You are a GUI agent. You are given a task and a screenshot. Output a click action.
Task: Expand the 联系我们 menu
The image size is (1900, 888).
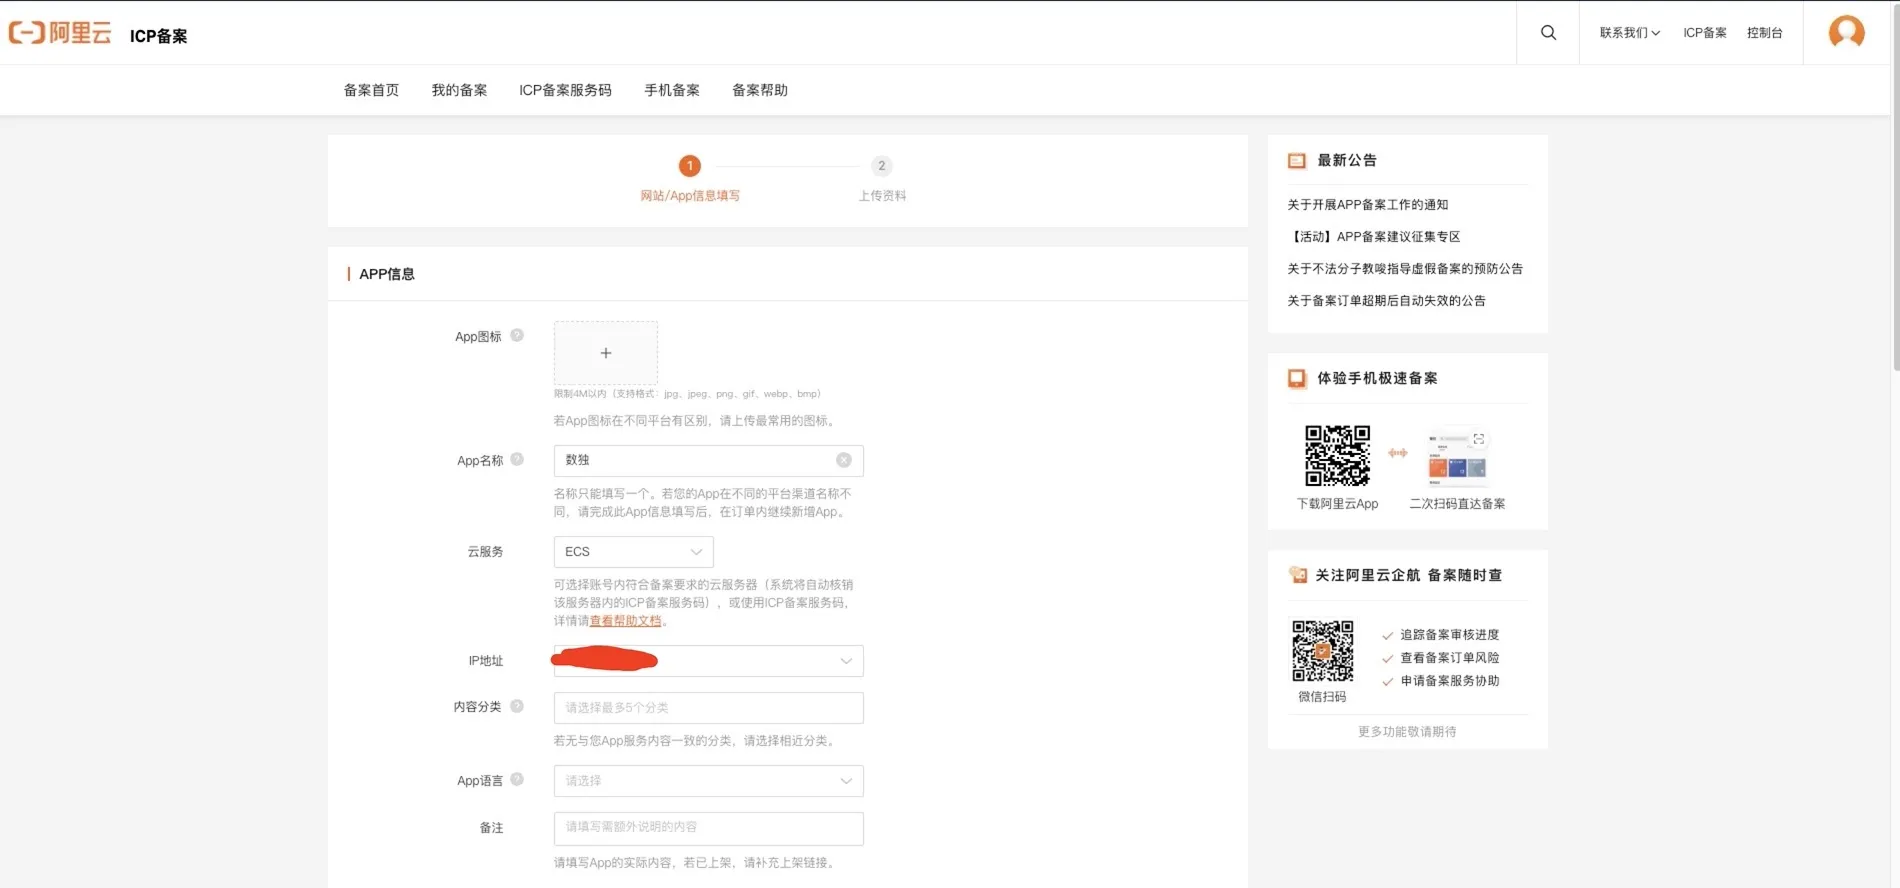tap(1629, 33)
